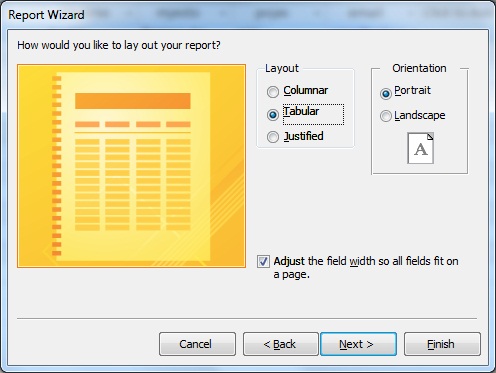Click the page orientation preview icon
The height and width of the screenshot is (373, 496).
[x=421, y=148]
